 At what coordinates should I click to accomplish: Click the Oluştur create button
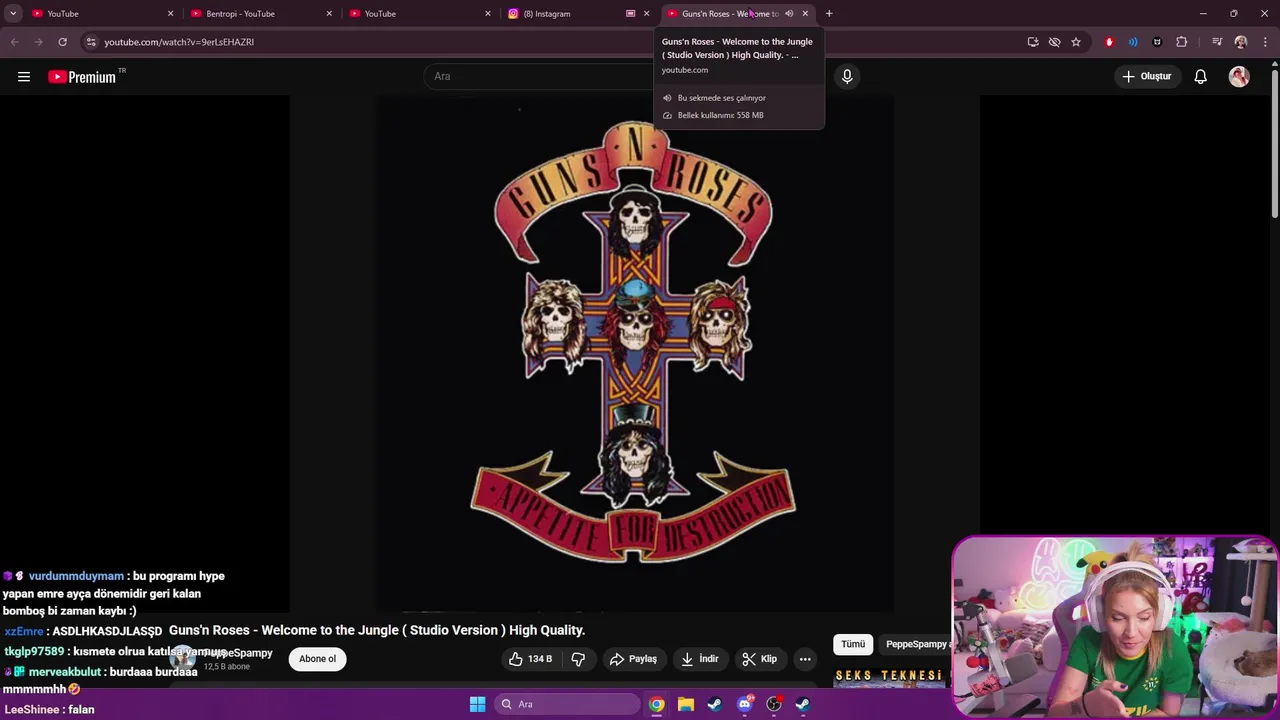click(x=1146, y=76)
